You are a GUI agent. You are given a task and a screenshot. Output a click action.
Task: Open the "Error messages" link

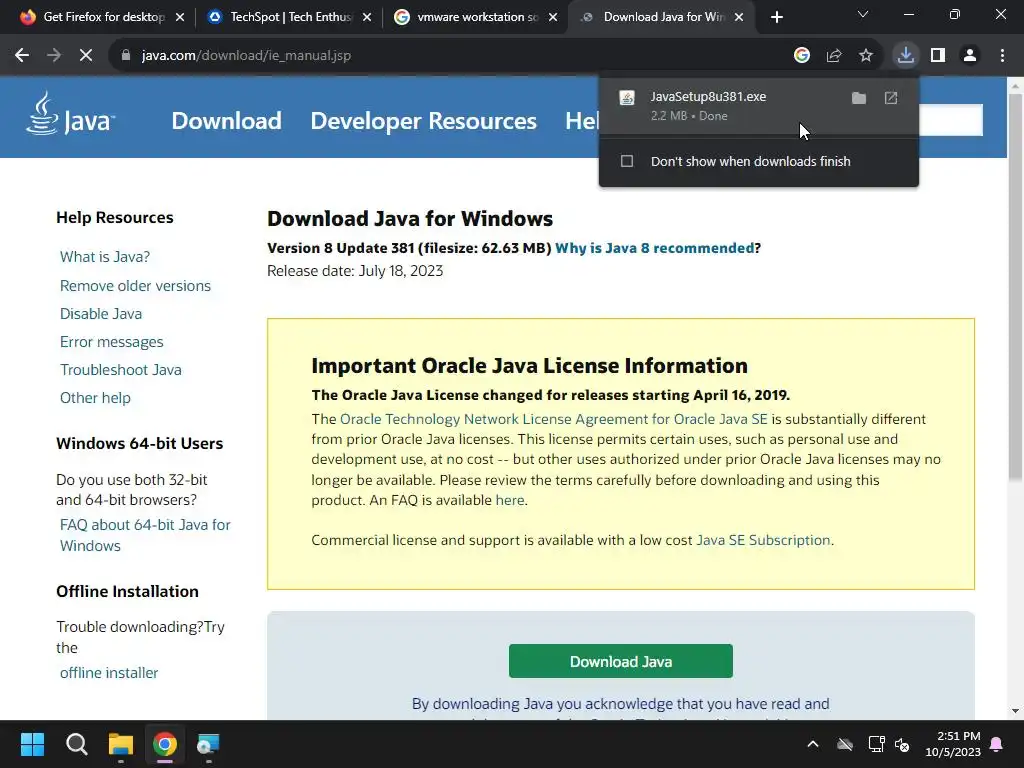(112, 342)
